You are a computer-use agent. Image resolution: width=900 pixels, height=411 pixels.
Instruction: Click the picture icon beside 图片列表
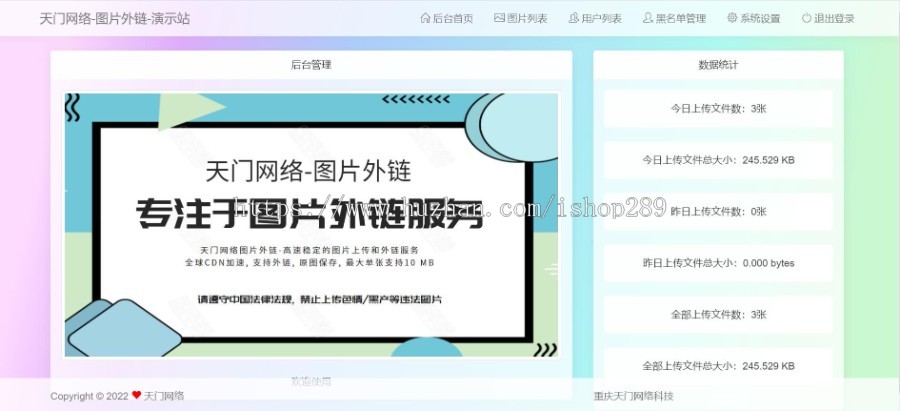point(499,18)
